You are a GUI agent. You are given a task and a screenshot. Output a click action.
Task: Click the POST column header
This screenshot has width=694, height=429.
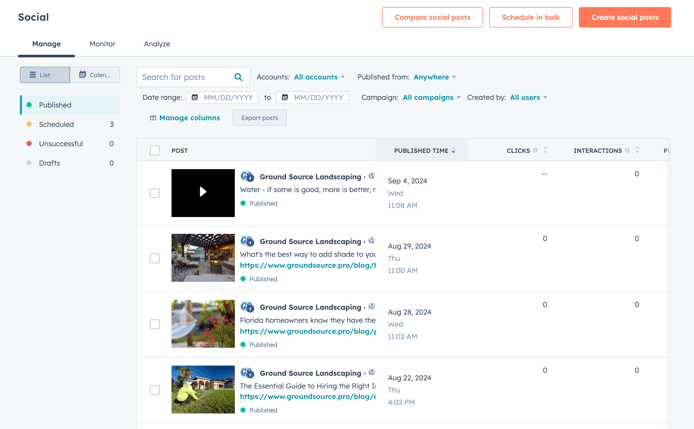[x=180, y=151]
